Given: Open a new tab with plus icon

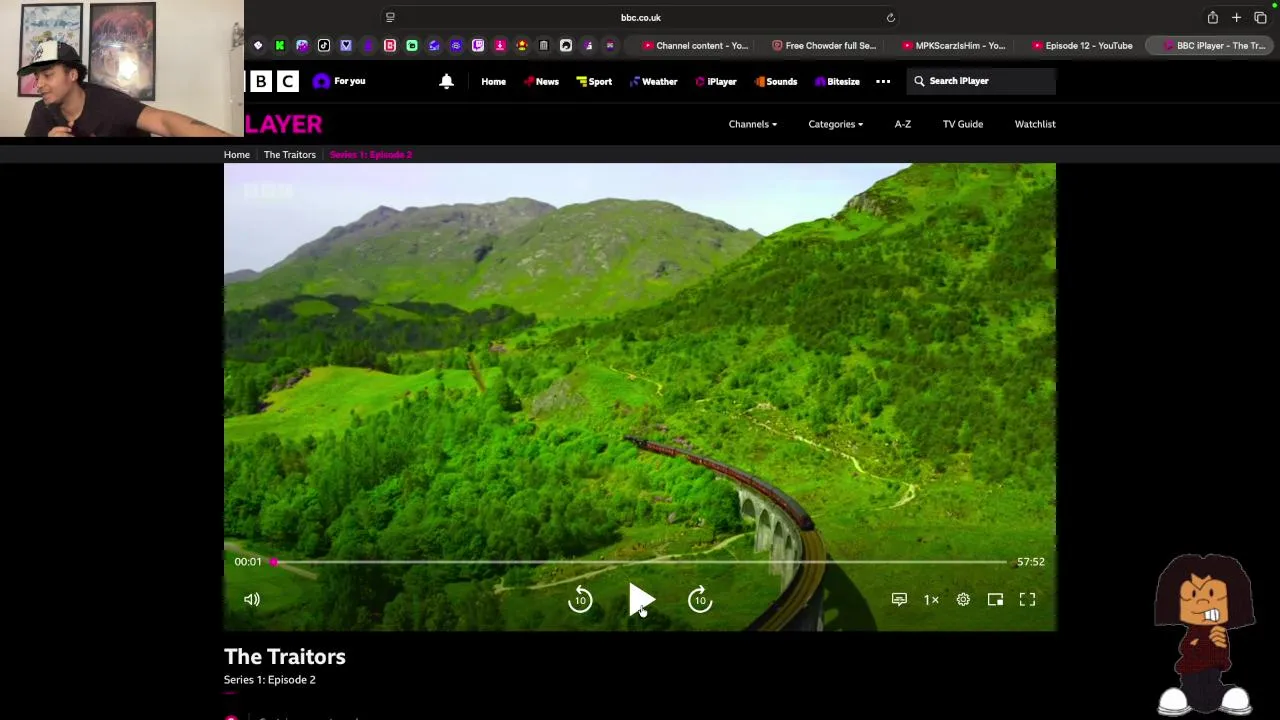Looking at the screenshot, I should coord(1236,17).
